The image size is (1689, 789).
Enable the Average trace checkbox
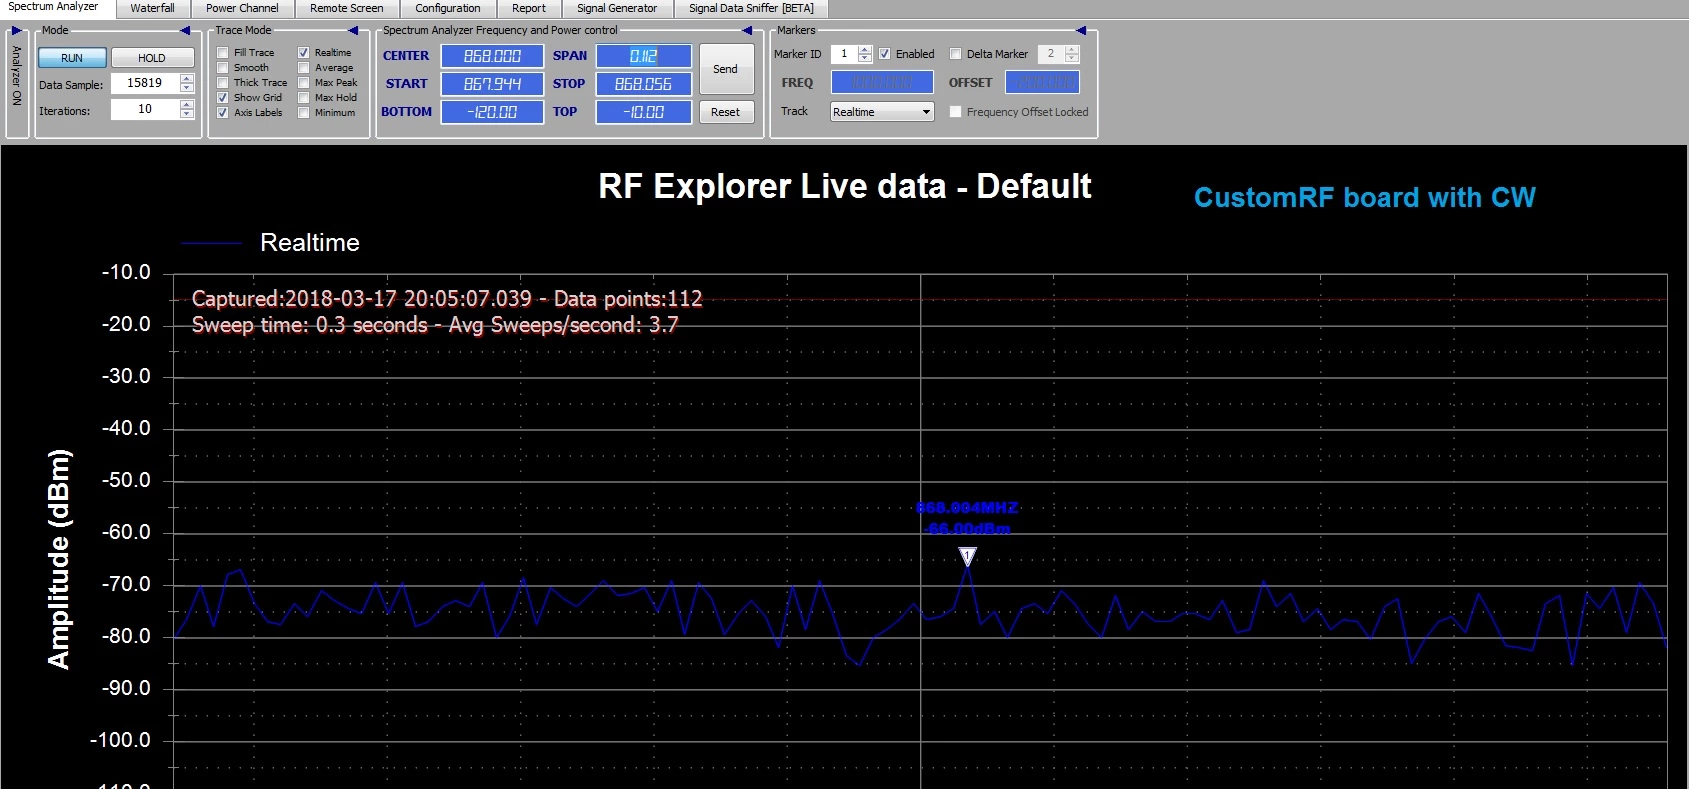pyautogui.click(x=303, y=68)
